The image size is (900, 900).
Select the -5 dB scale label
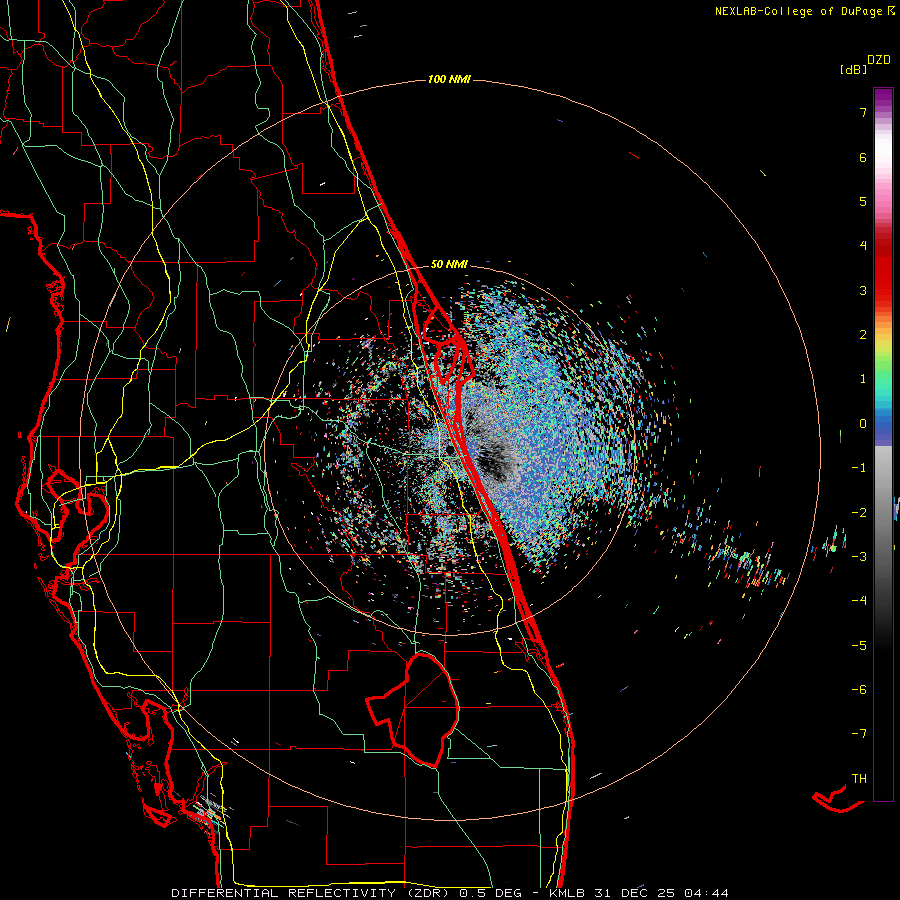click(859, 646)
